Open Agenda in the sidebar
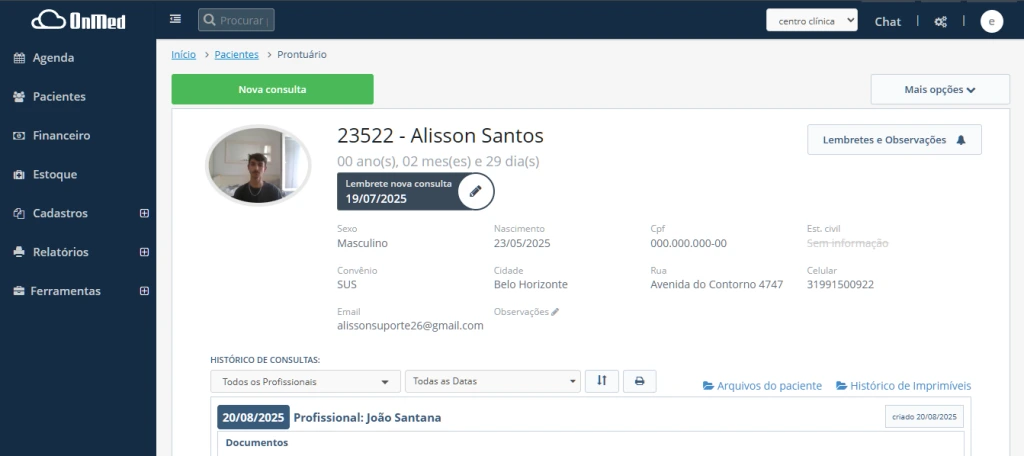 point(53,58)
